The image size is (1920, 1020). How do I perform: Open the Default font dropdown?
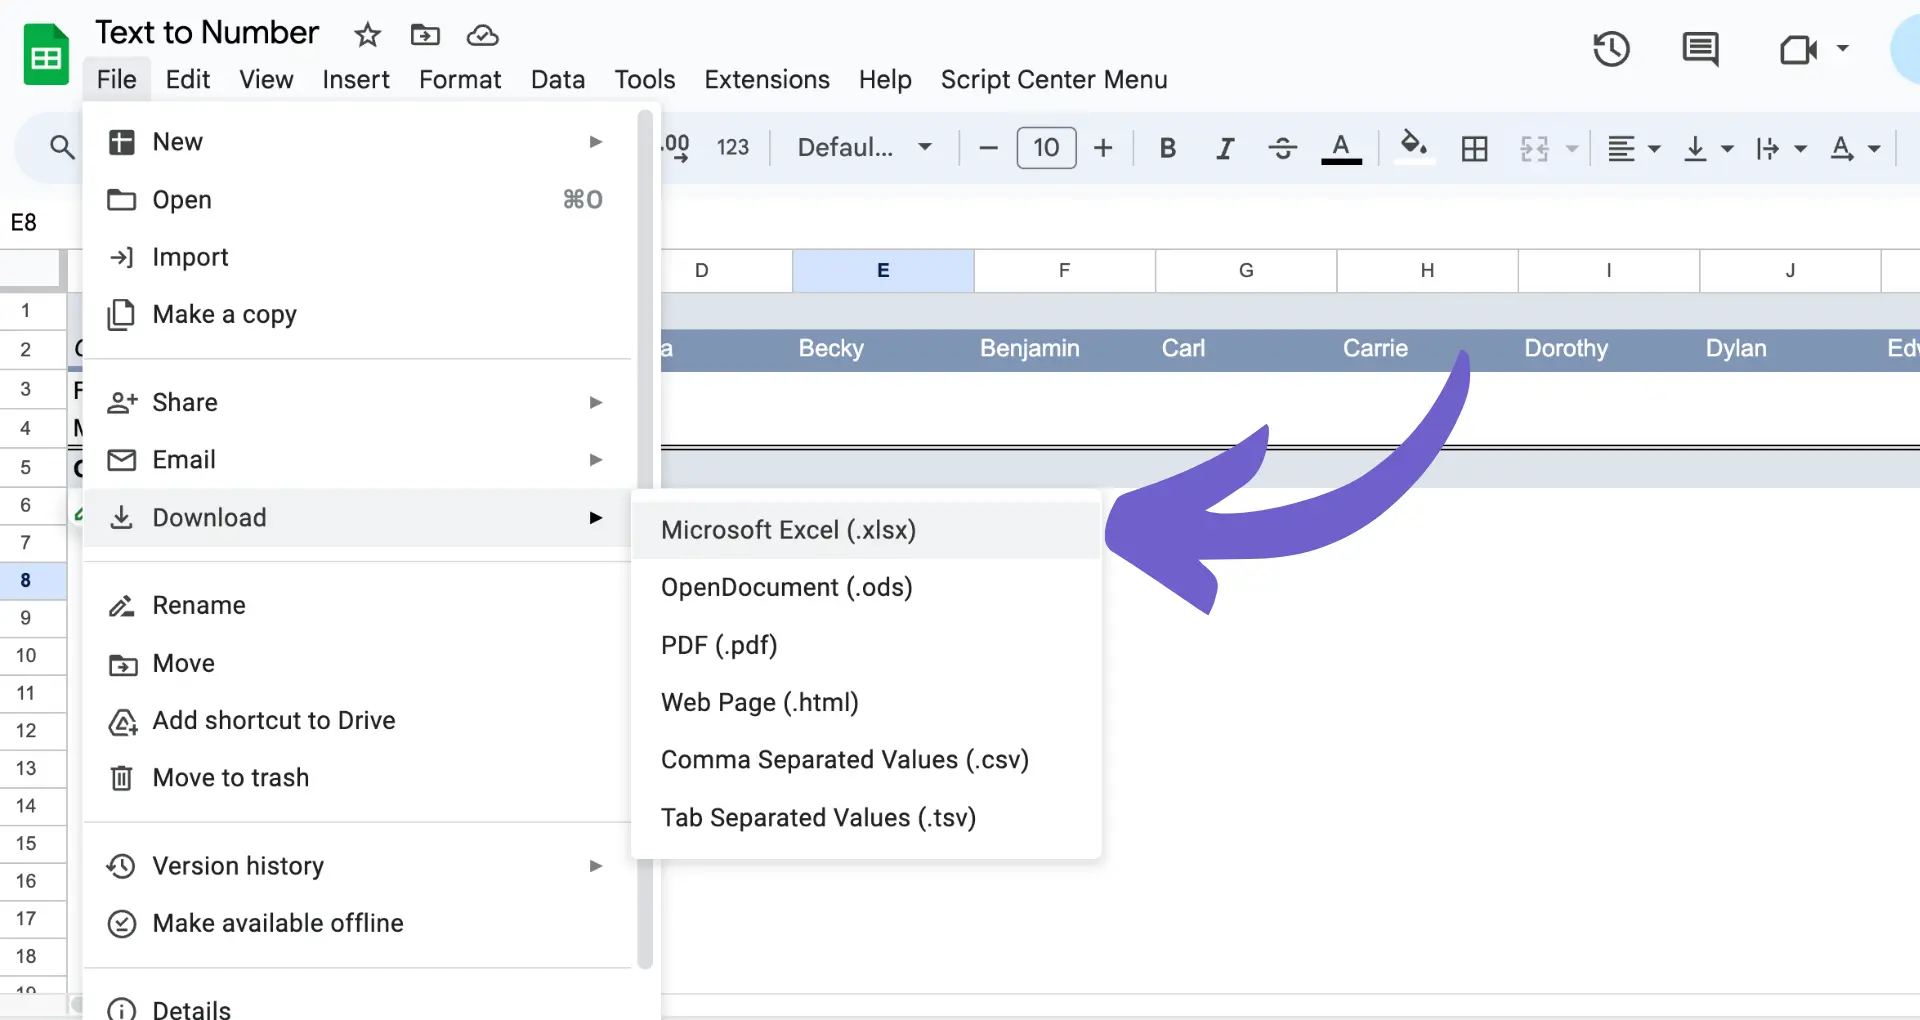pyautogui.click(x=864, y=147)
